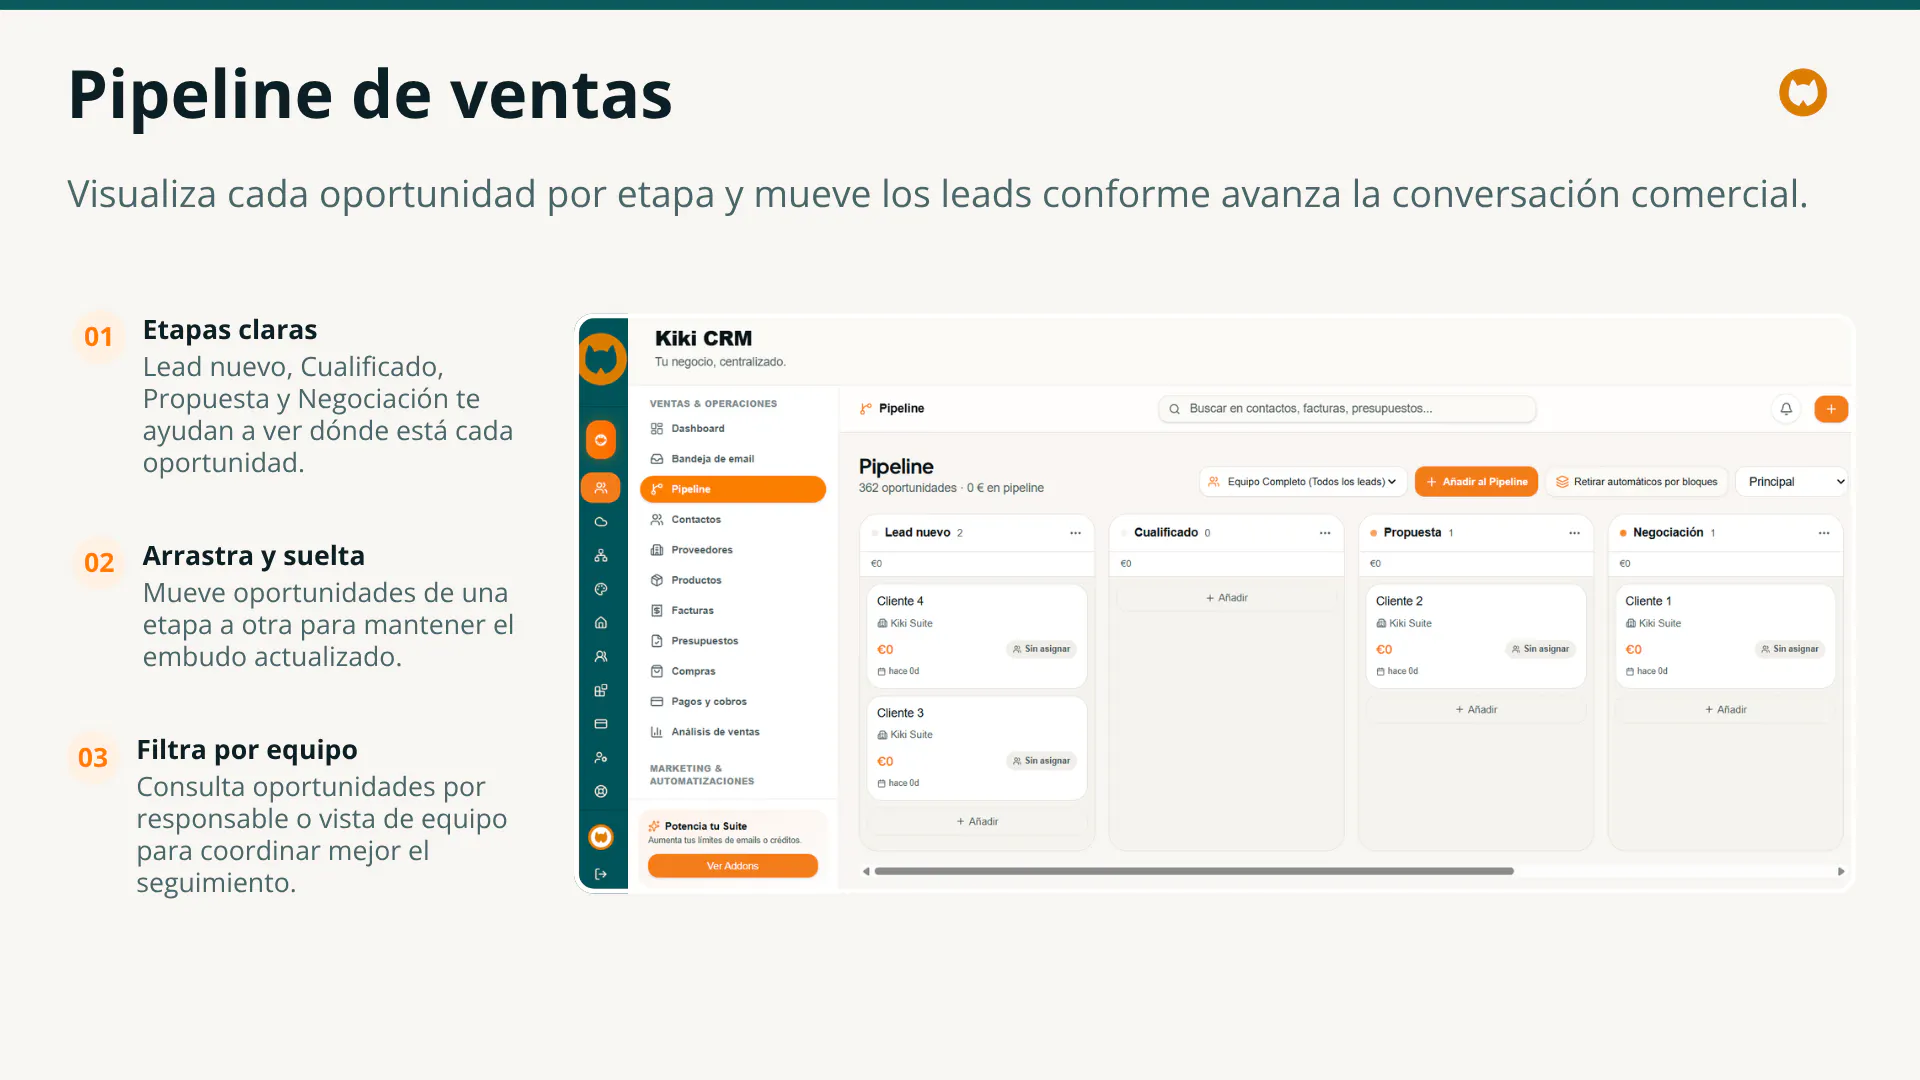
Task: Go to the home icon in the rail
Action: click(601, 623)
